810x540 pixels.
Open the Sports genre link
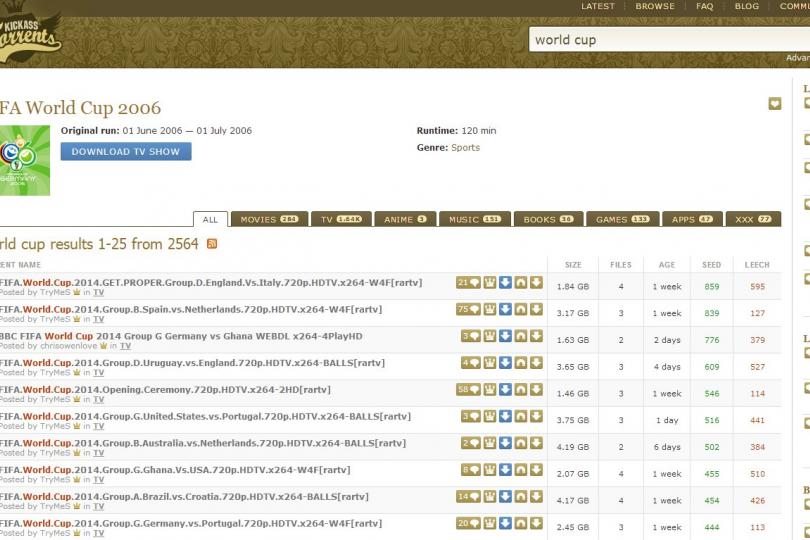[465, 148]
